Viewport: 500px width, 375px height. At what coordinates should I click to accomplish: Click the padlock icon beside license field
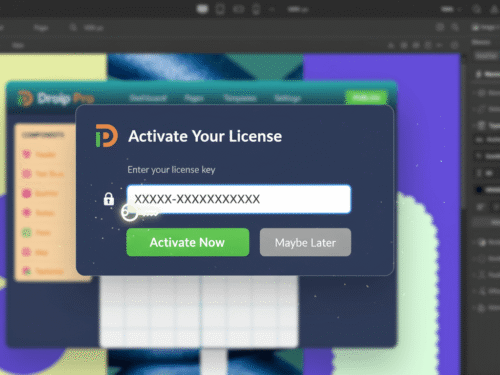(x=109, y=199)
